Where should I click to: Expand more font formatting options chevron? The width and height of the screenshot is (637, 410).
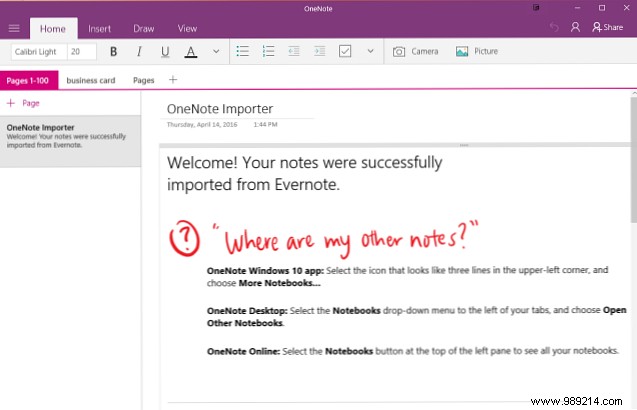tap(216, 51)
